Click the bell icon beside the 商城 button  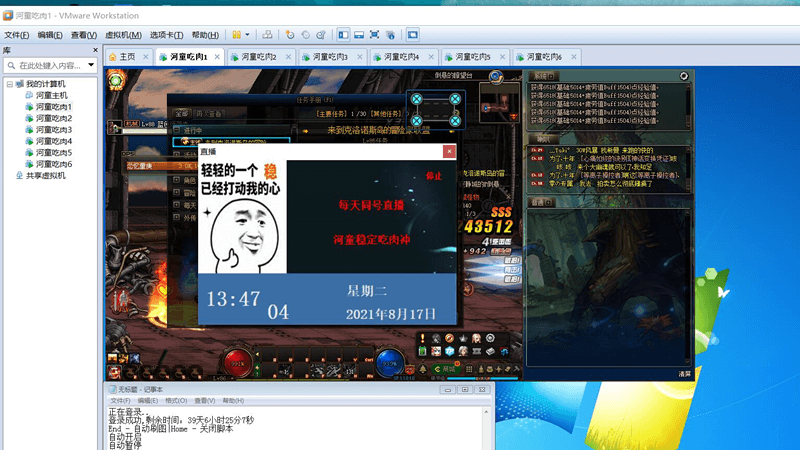pyautogui.click(x=423, y=369)
